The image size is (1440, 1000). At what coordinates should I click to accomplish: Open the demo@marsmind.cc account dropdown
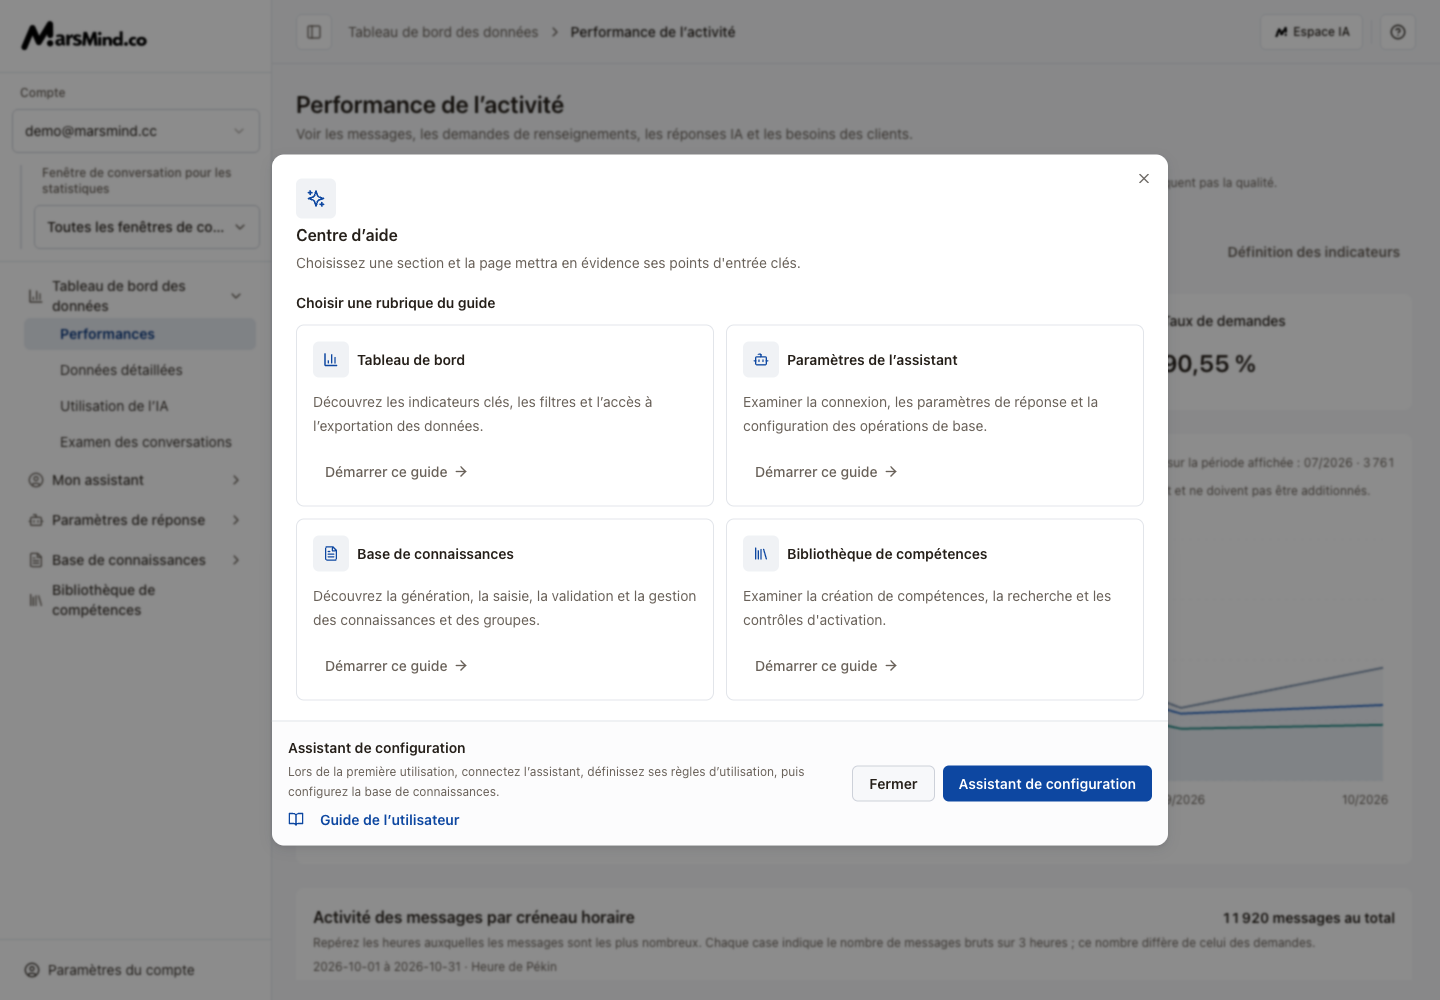[x=136, y=131]
